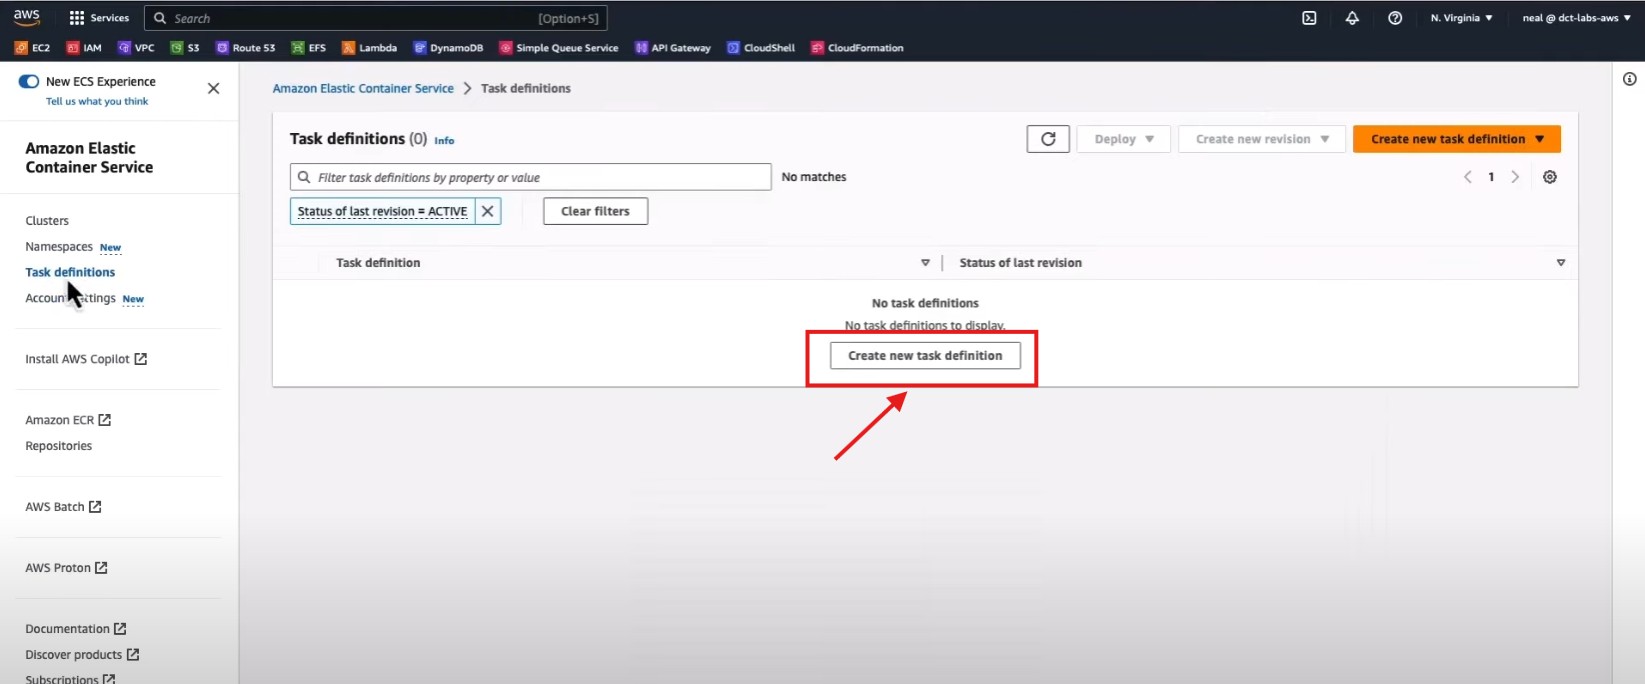
Task: Open the help question mark icon
Action: (1394, 18)
